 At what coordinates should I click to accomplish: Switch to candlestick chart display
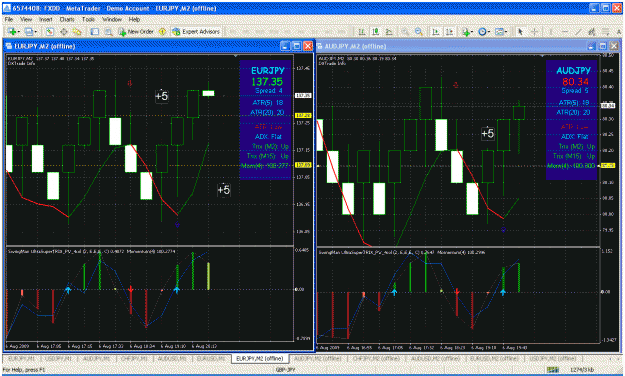[x=375, y=31]
